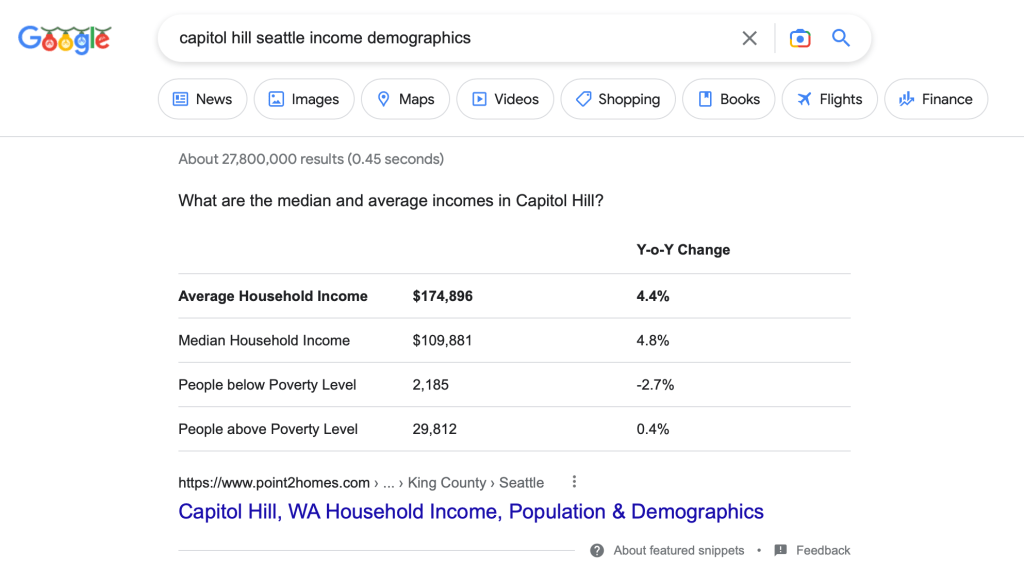Go to Books results
The image size is (1024, 568).
(728, 99)
